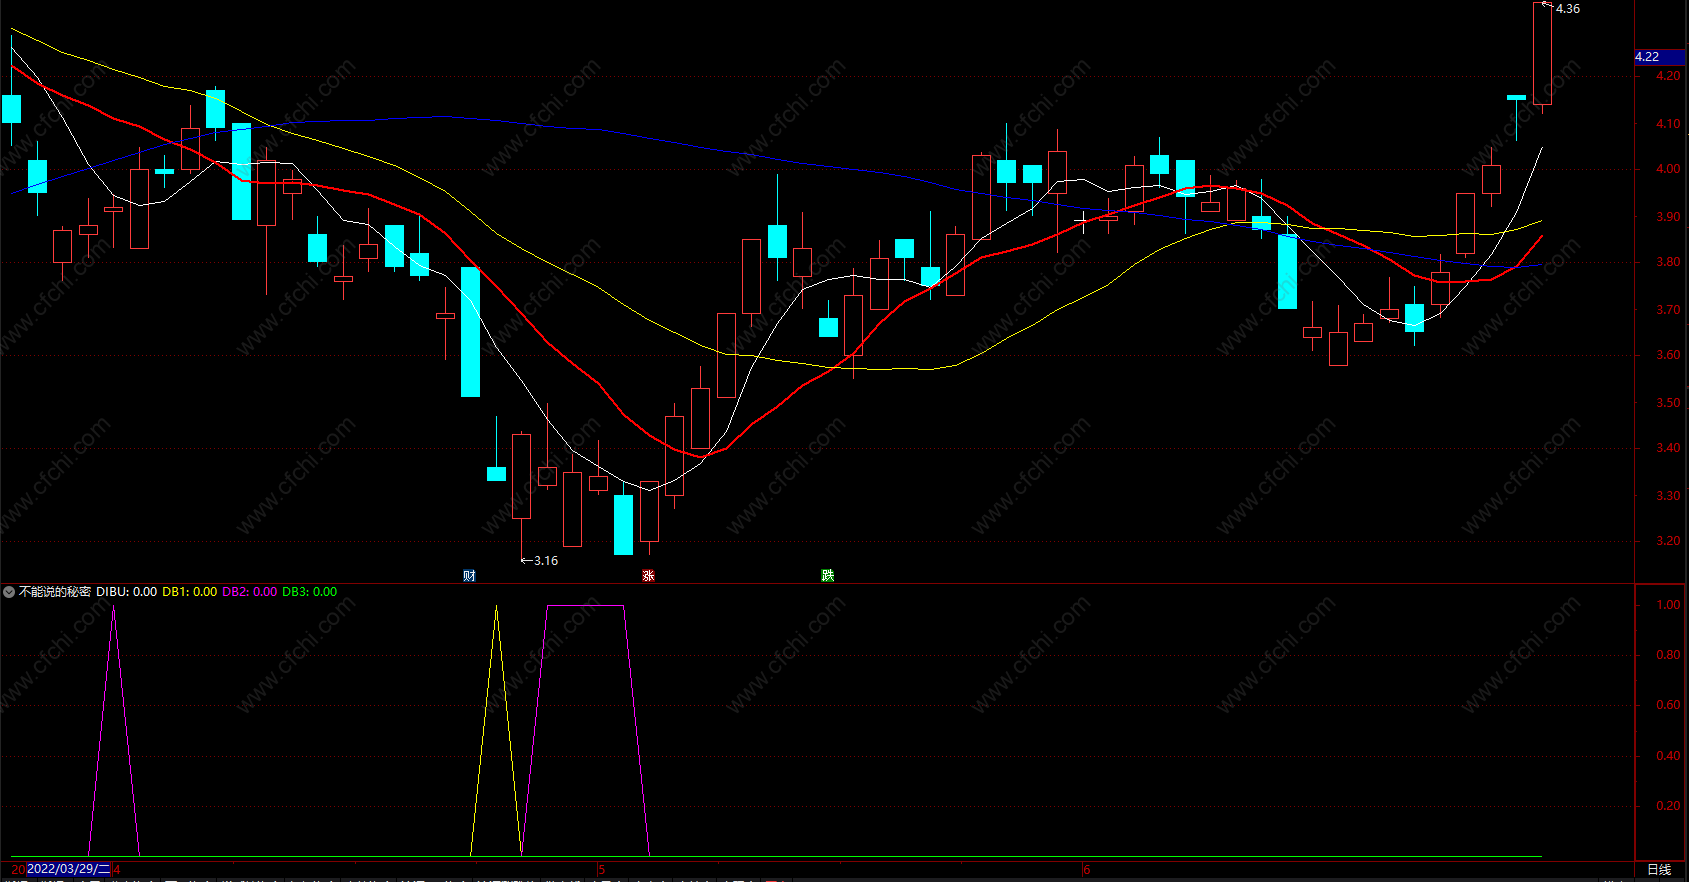Click the 4.00 price axis label
The height and width of the screenshot is (882, 1689).
coord(1668,169)
